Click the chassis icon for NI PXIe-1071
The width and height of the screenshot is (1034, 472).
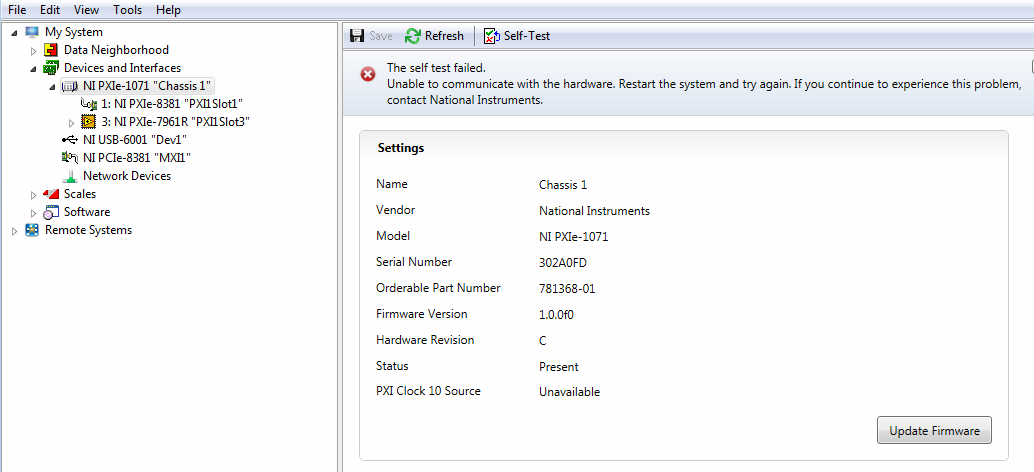pos(70,86)
